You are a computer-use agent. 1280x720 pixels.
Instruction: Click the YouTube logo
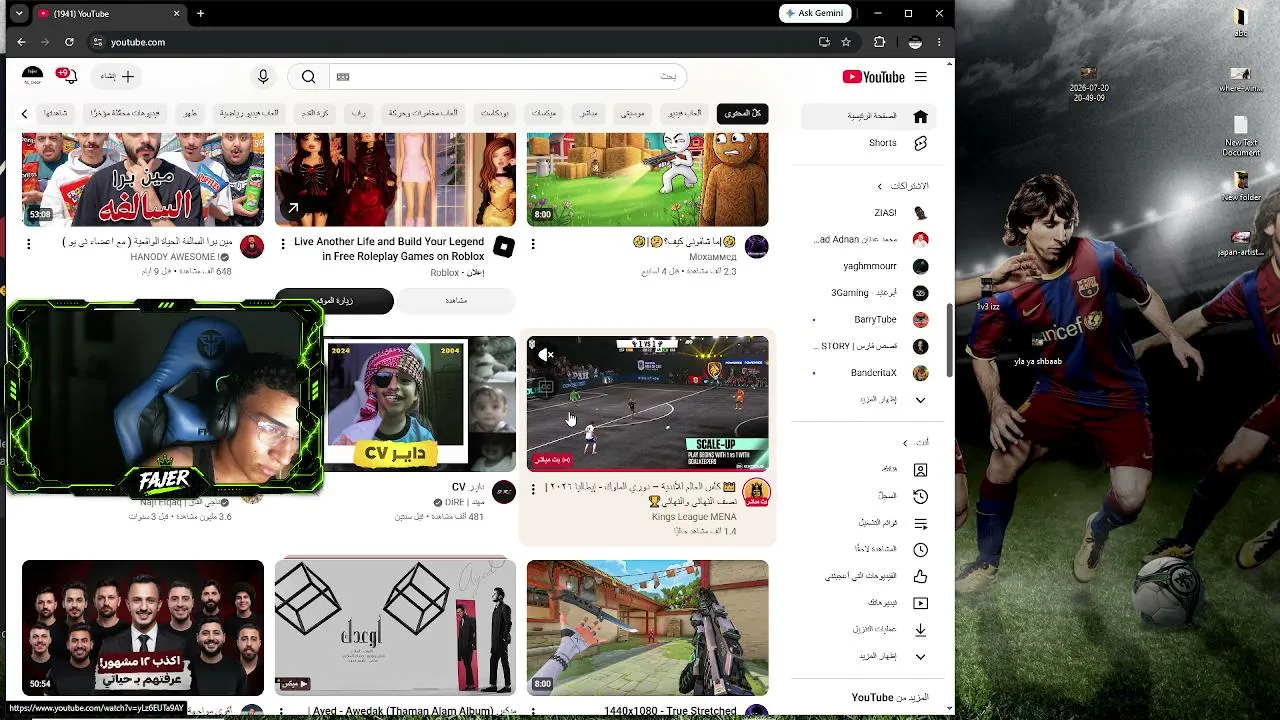[873, 77]
